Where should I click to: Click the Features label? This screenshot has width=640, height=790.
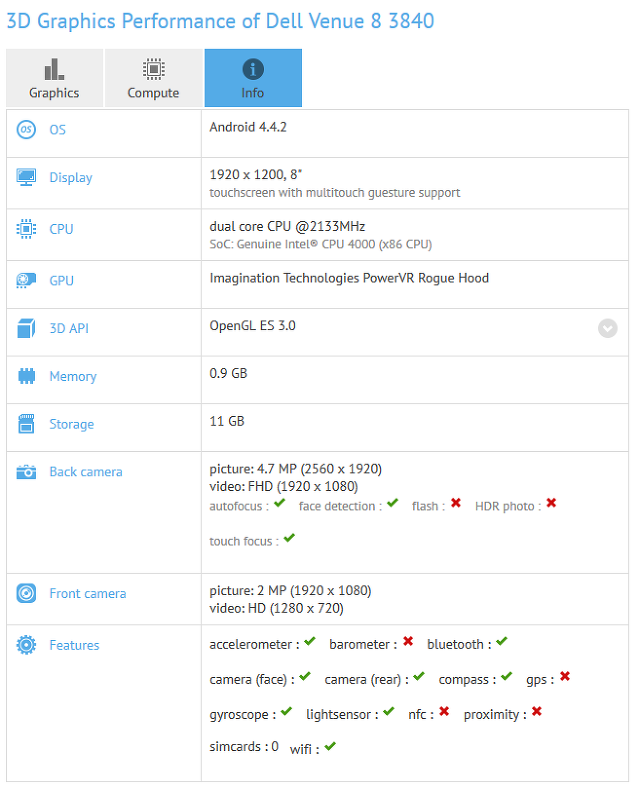point(74,645)
